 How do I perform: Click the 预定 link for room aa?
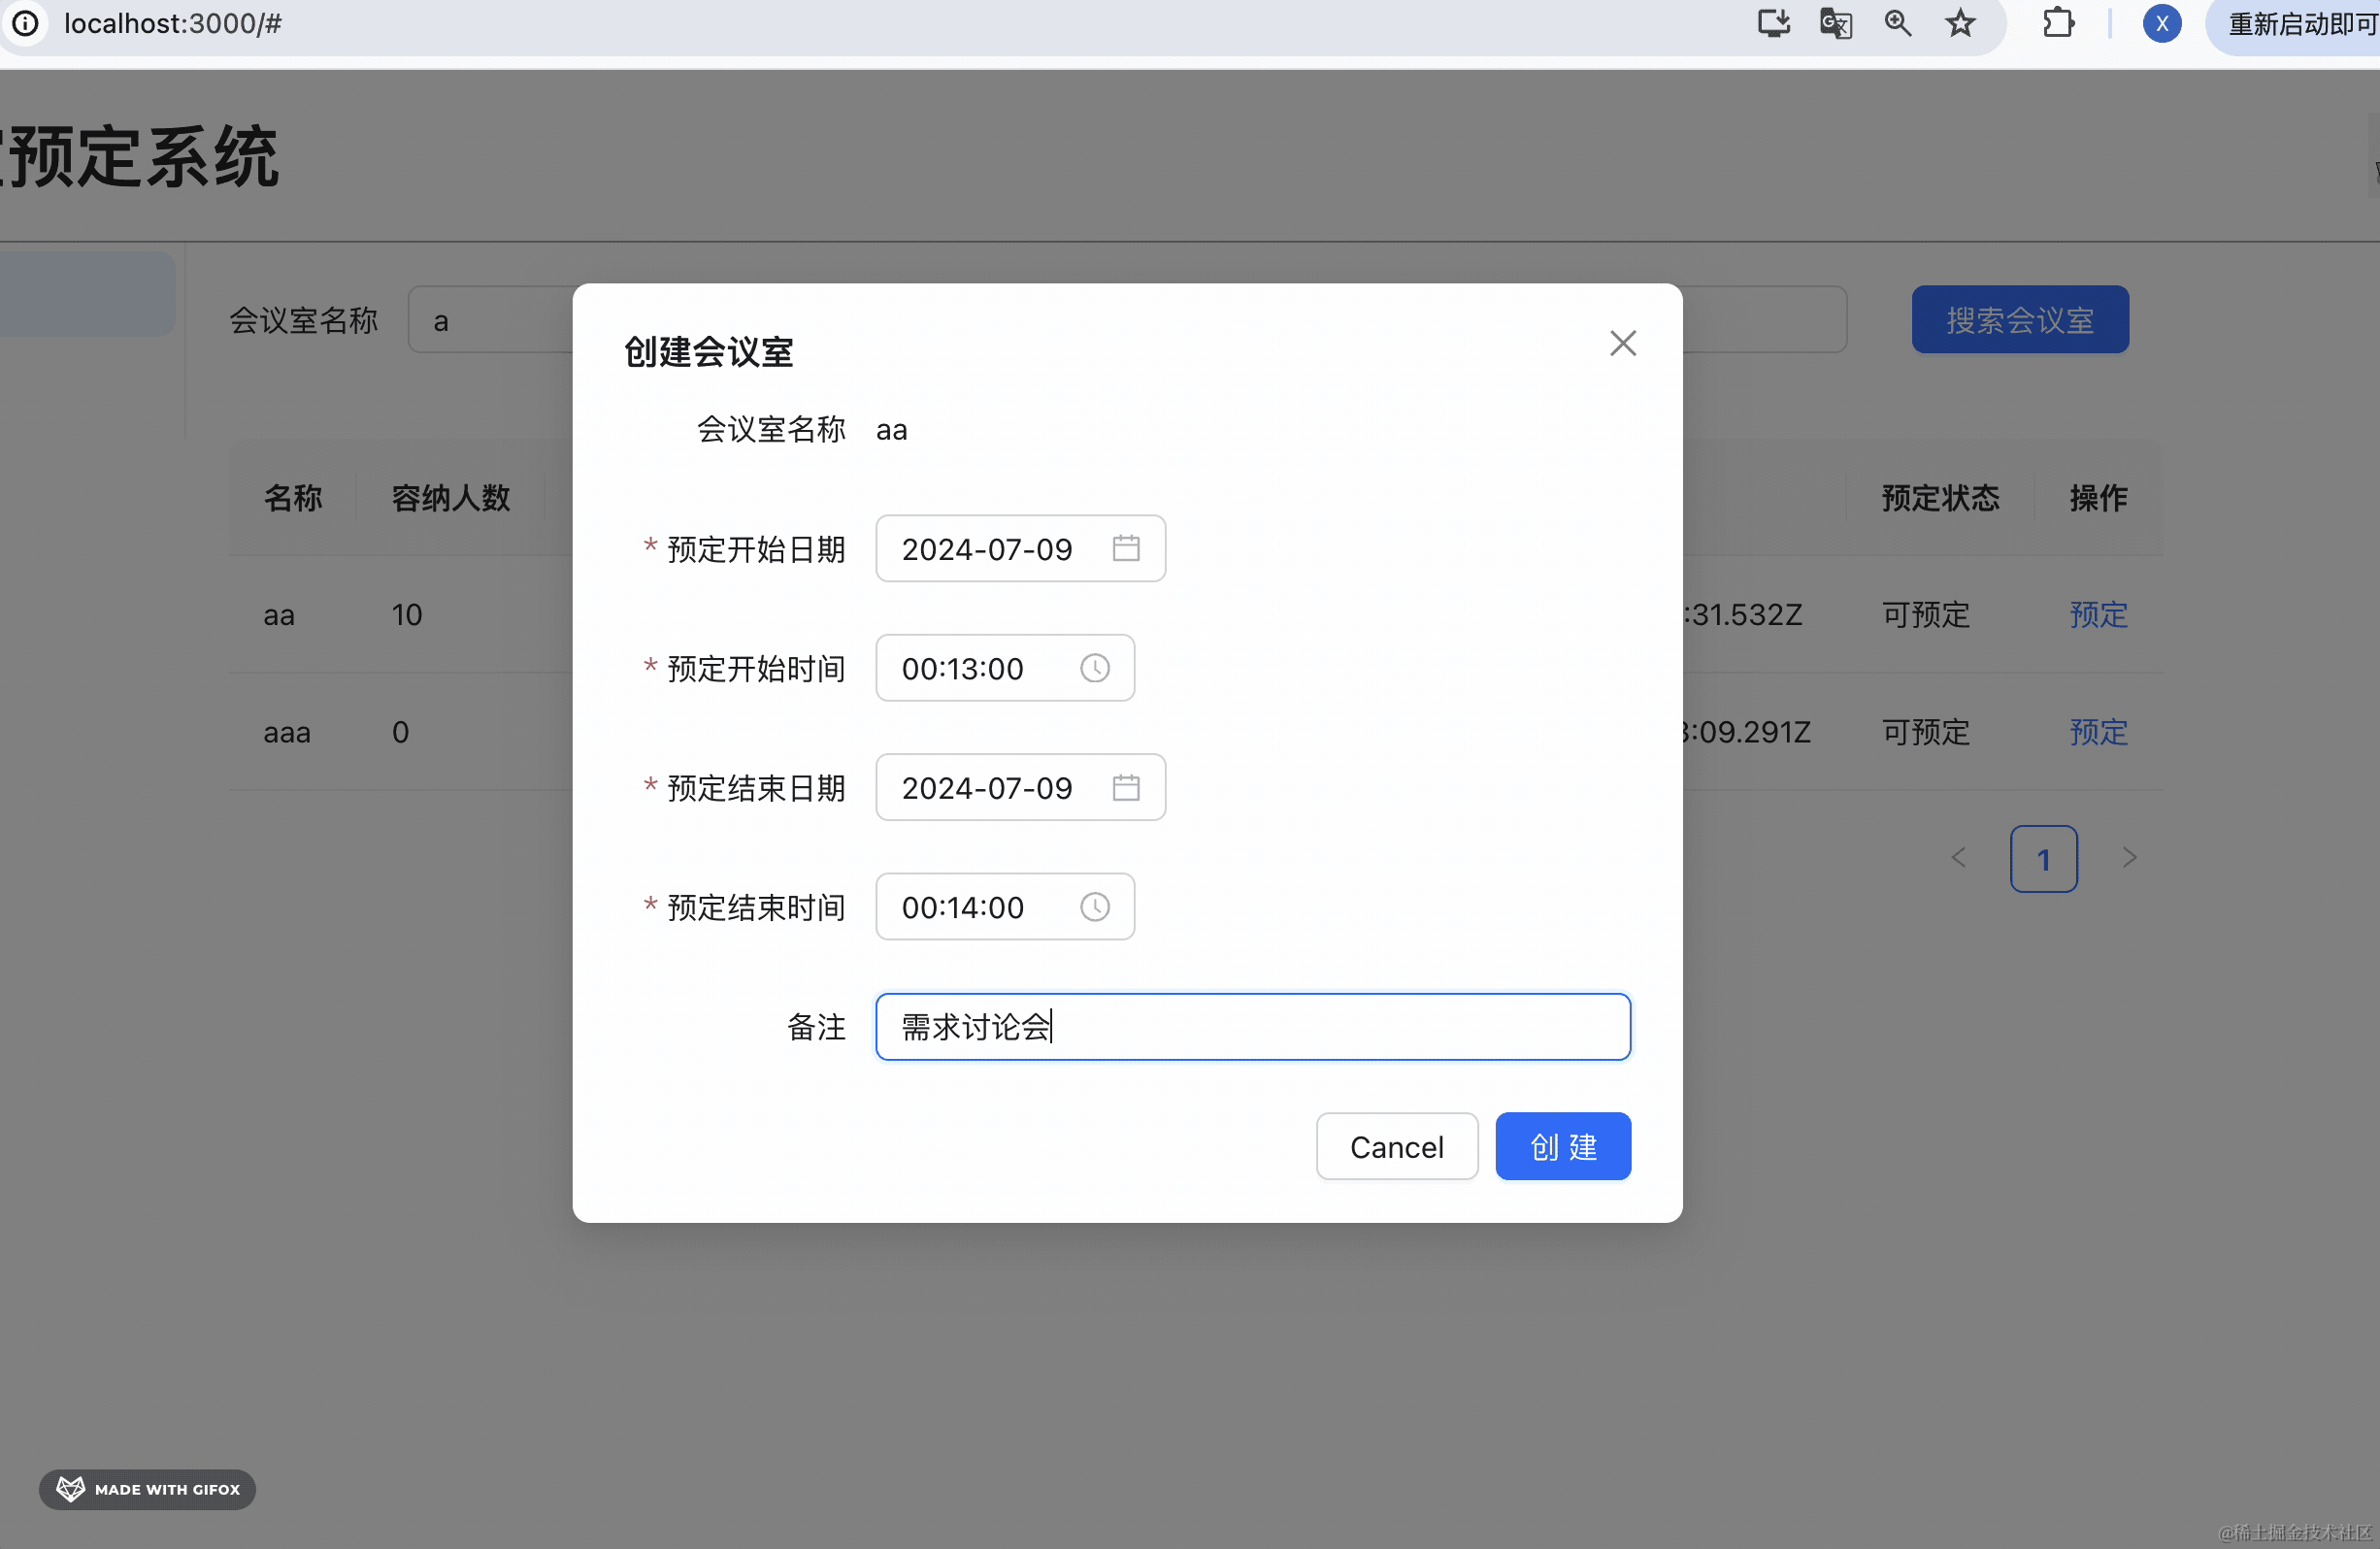(x=2098, y=614)
